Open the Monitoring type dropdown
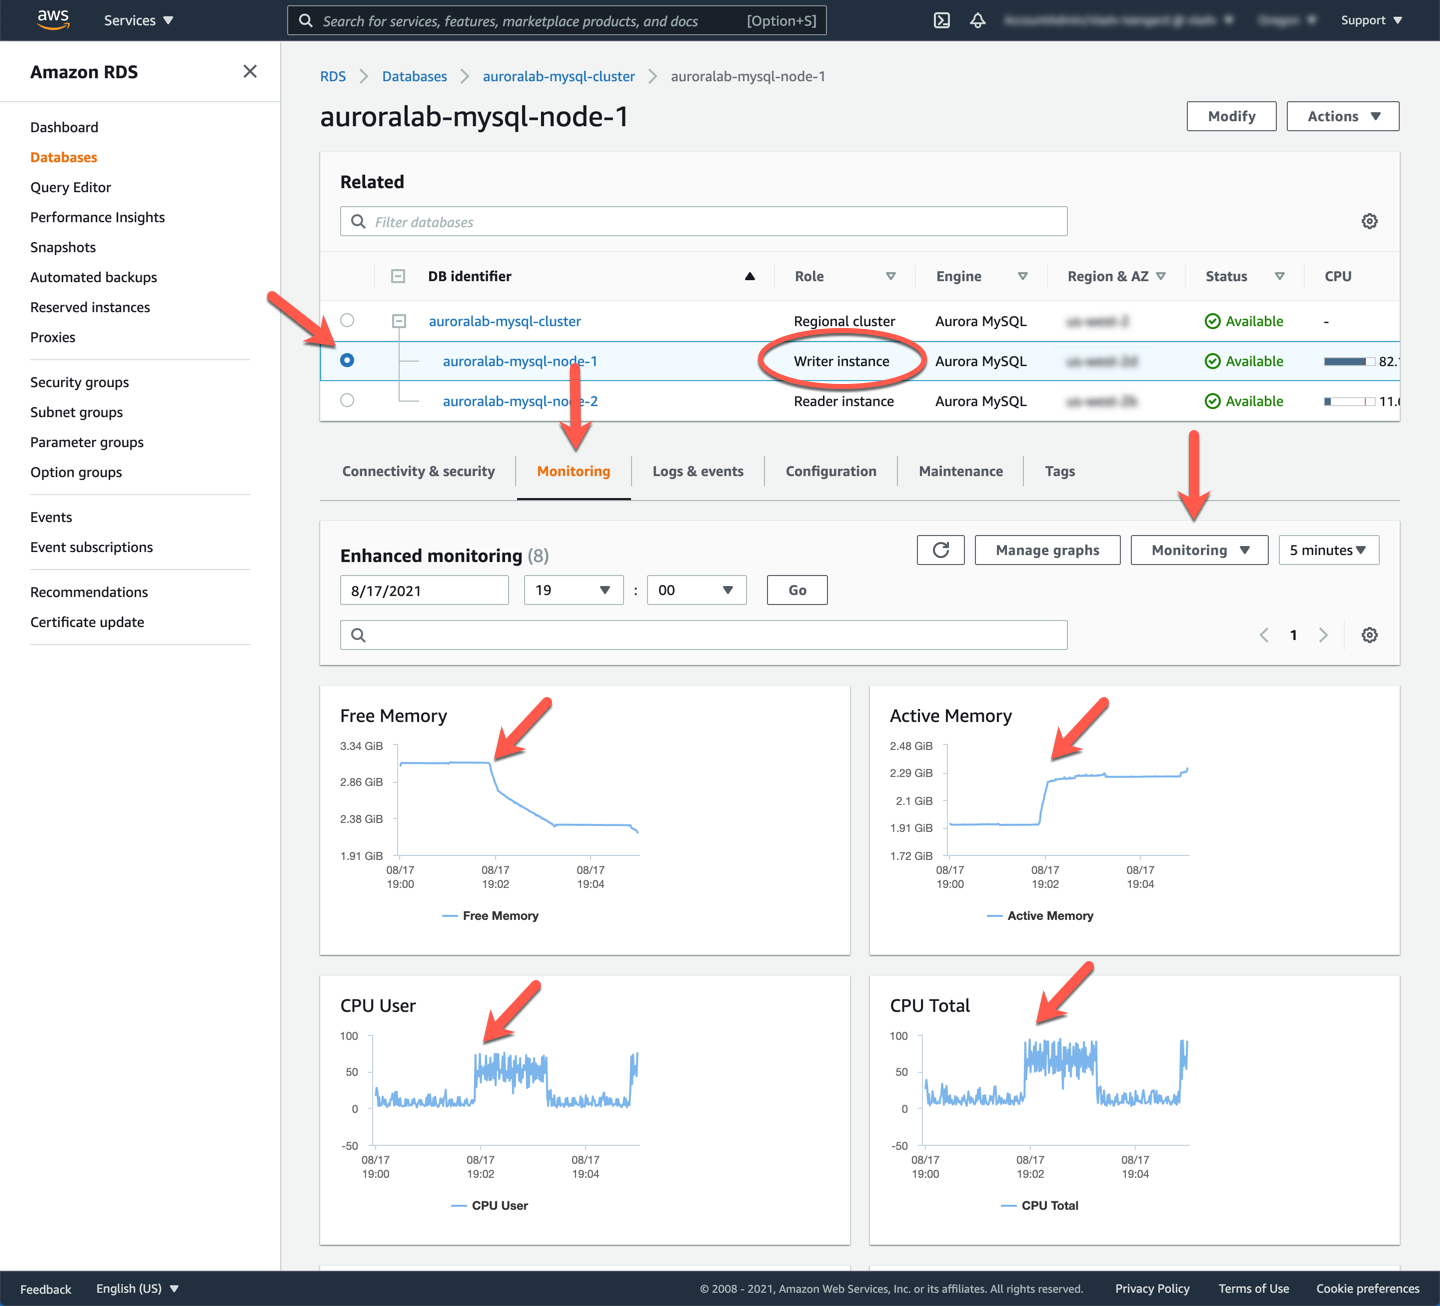This screenshot has width=1440, height=1306. 1199,550
